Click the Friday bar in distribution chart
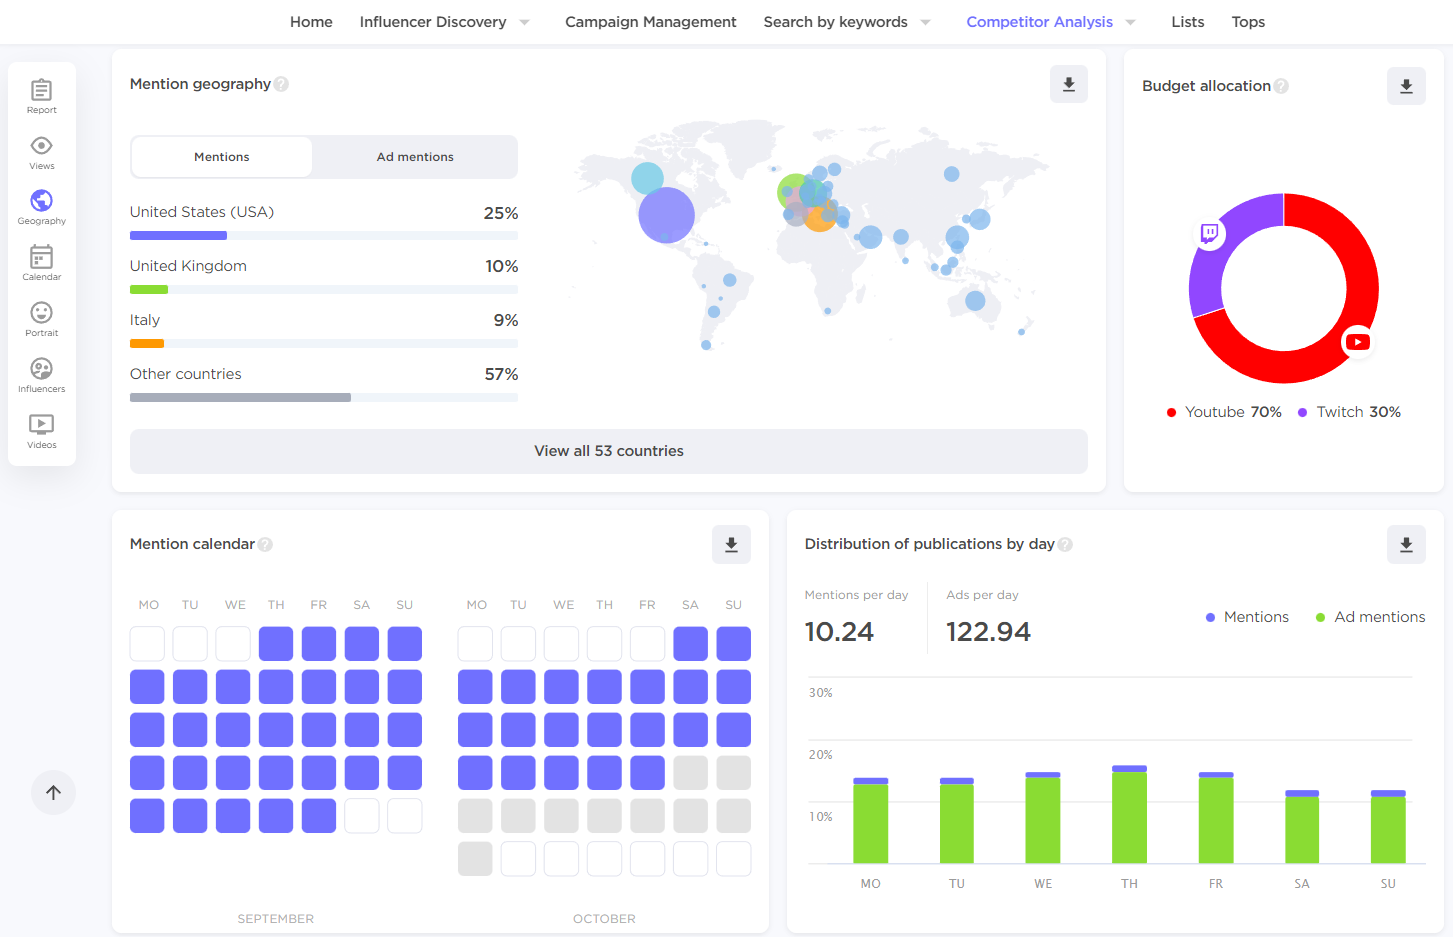The height and width of the screenshot is (937, 1453). click(1216, 818)
